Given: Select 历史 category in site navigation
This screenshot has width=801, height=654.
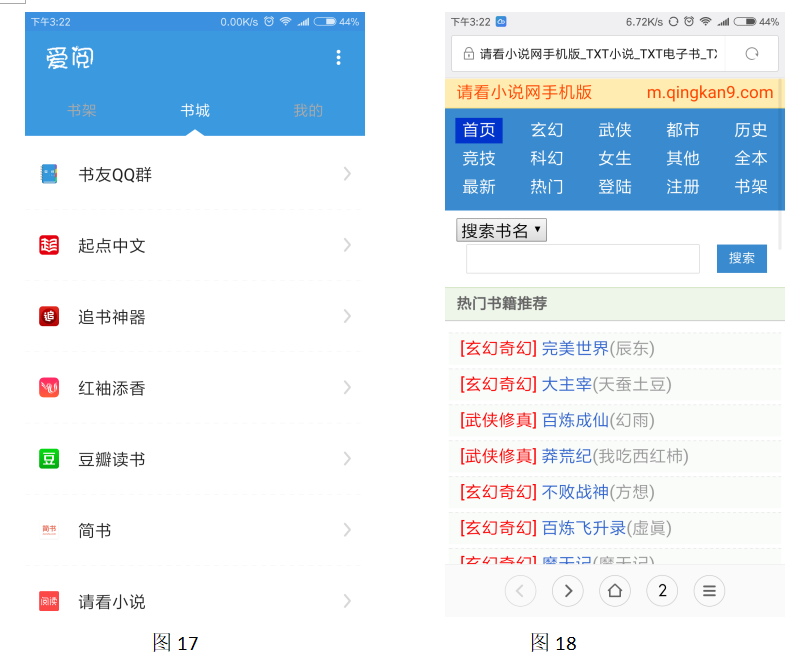Looking at the screenshot, I should (x=750, y=130).
